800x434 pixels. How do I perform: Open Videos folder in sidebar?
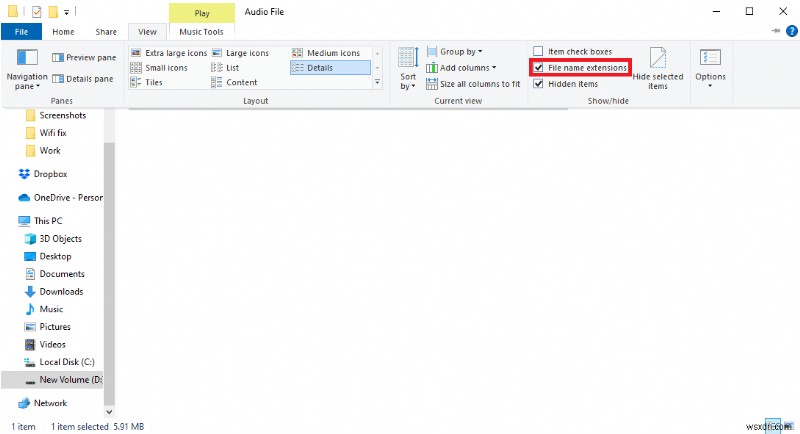(45, 345)
